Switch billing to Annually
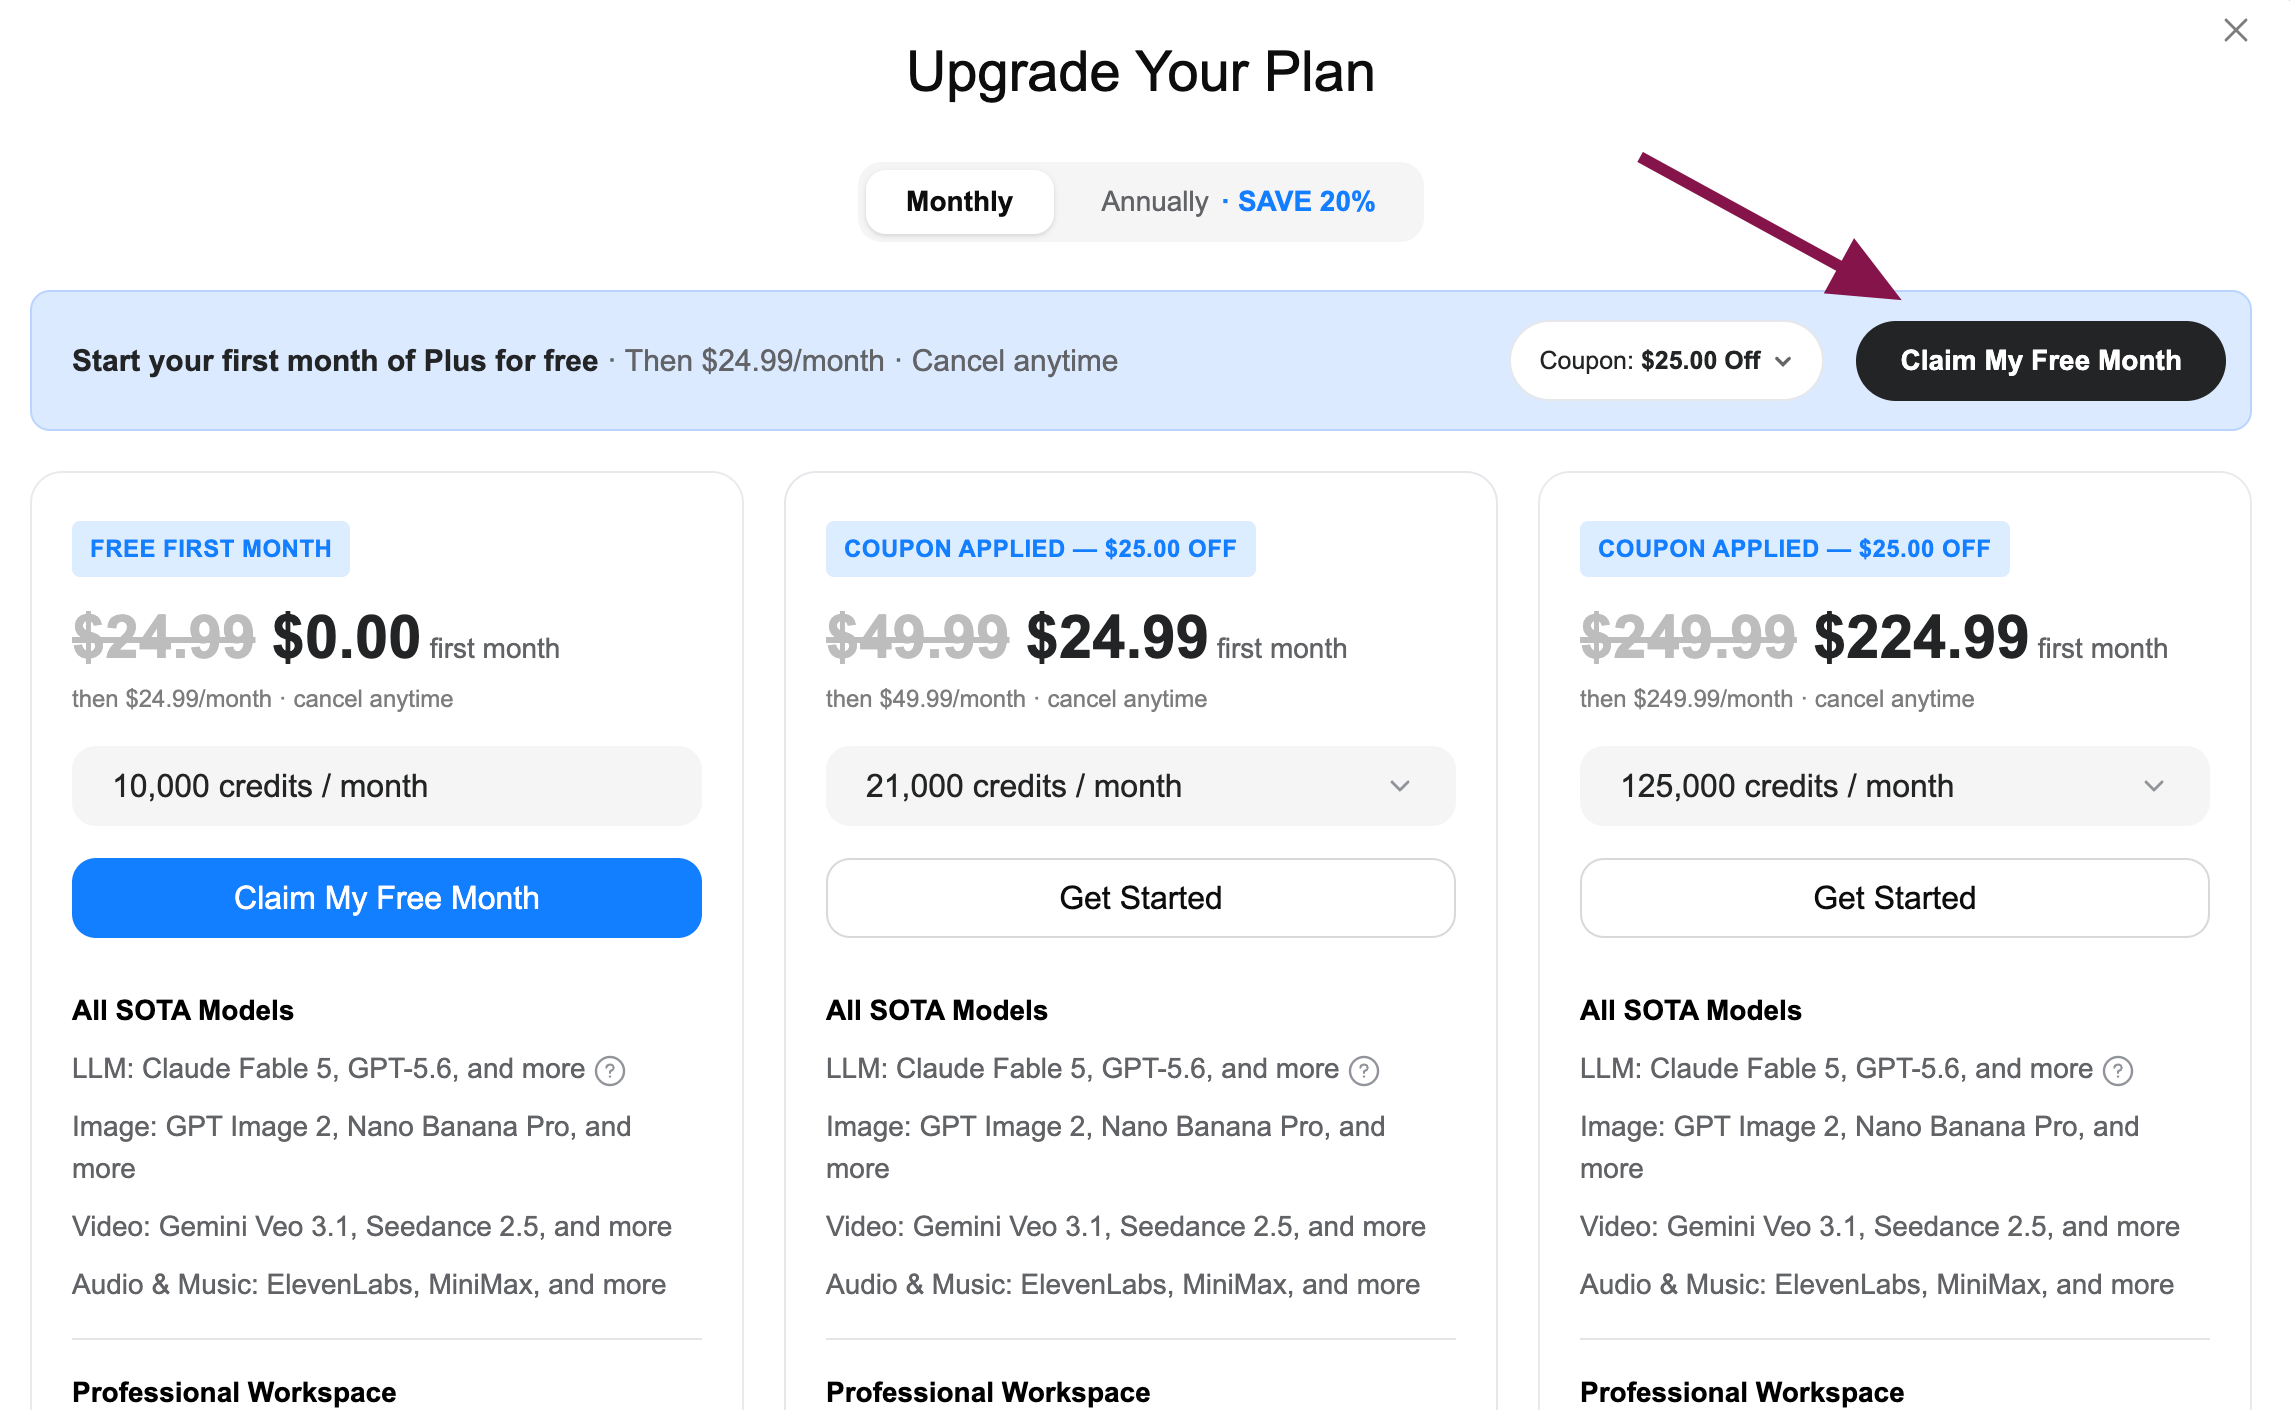The height and width of the screenshot is (1410, 2290). [x=1154, y=202]
